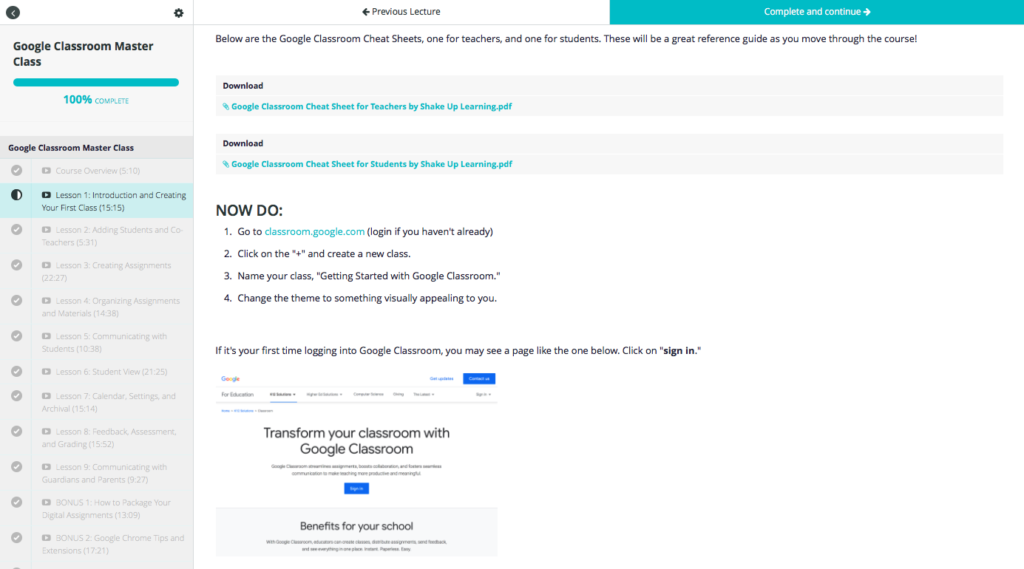Open classroom.google.com link
This screenshot has width=1024, height=569.
click(314, 231)
